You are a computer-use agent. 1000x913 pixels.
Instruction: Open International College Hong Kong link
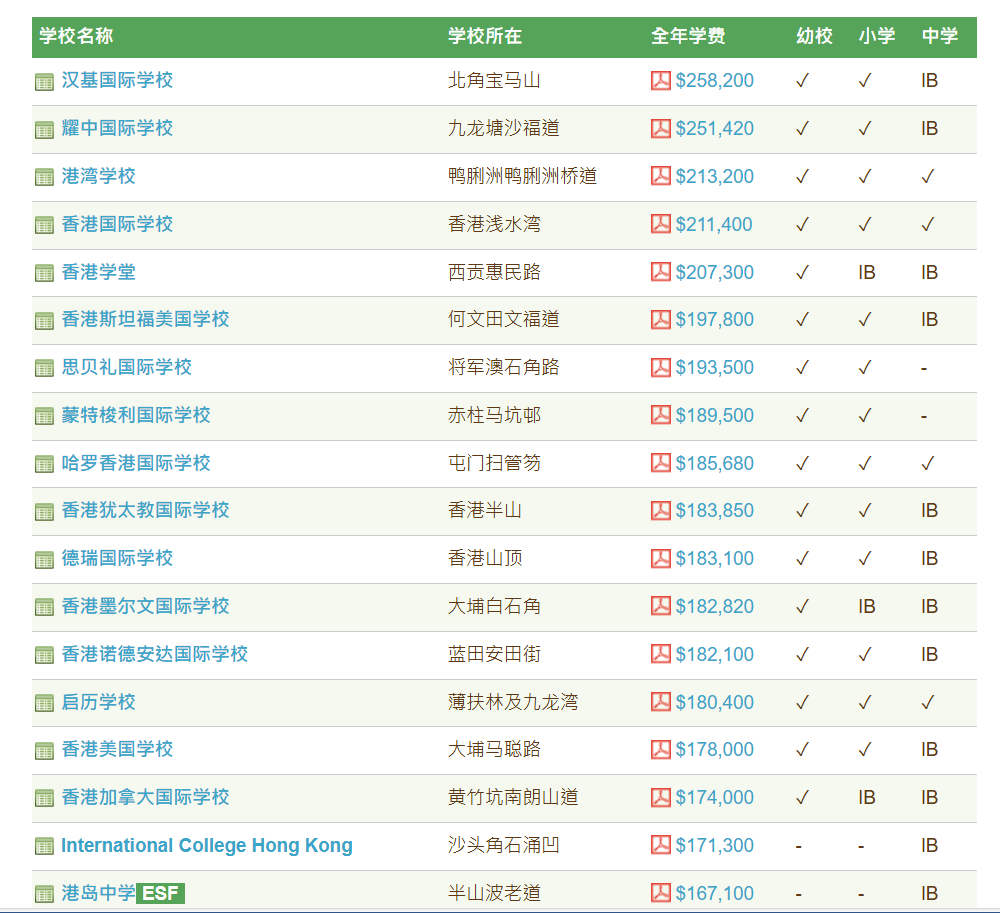pyautogui.click(x=207, y=845)
